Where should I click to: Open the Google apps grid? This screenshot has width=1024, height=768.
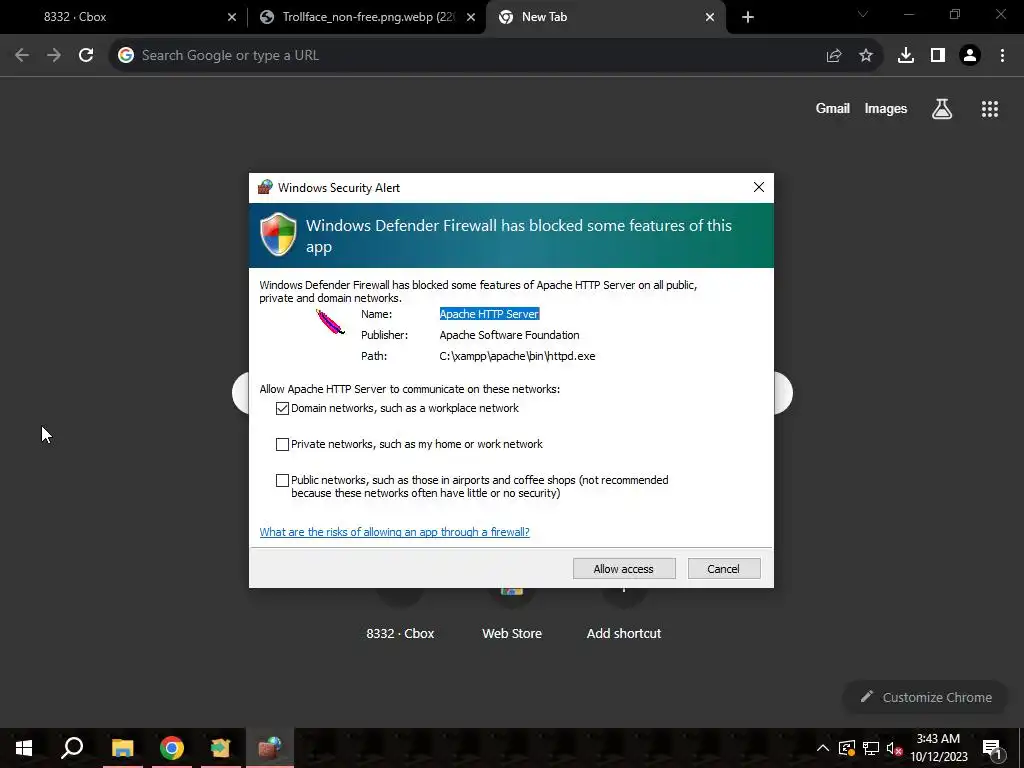tap(990, 109)
